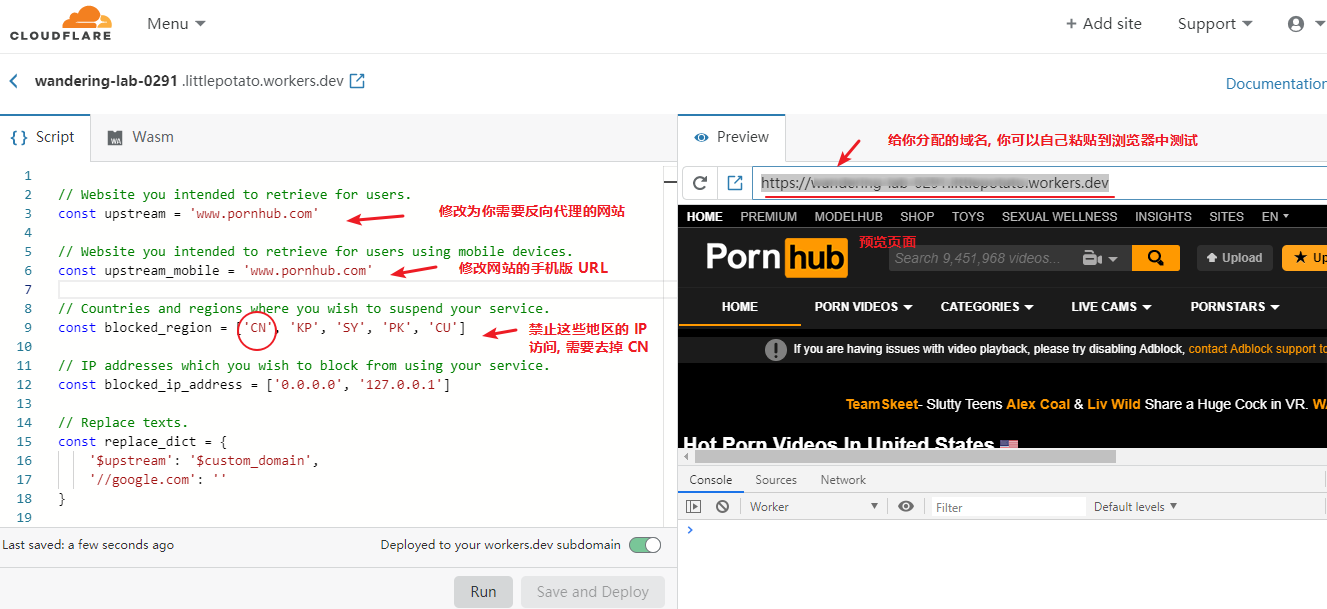Toggle workers.dev subdomain deployment switch
The image size is (1327, 609).
tap(645, 545)
